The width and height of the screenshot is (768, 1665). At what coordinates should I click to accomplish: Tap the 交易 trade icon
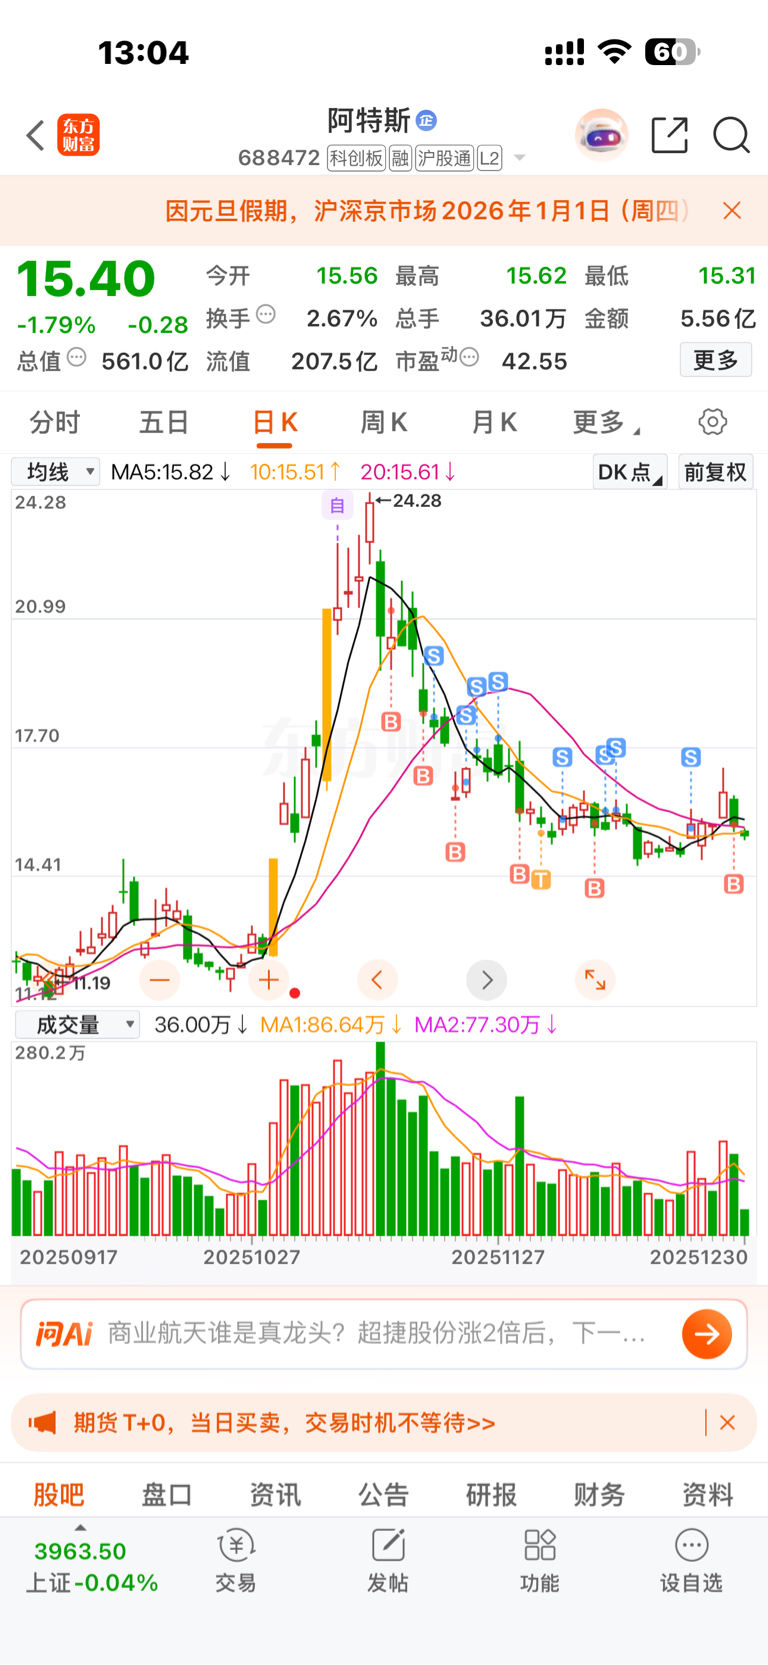(x=236, y=1561)
